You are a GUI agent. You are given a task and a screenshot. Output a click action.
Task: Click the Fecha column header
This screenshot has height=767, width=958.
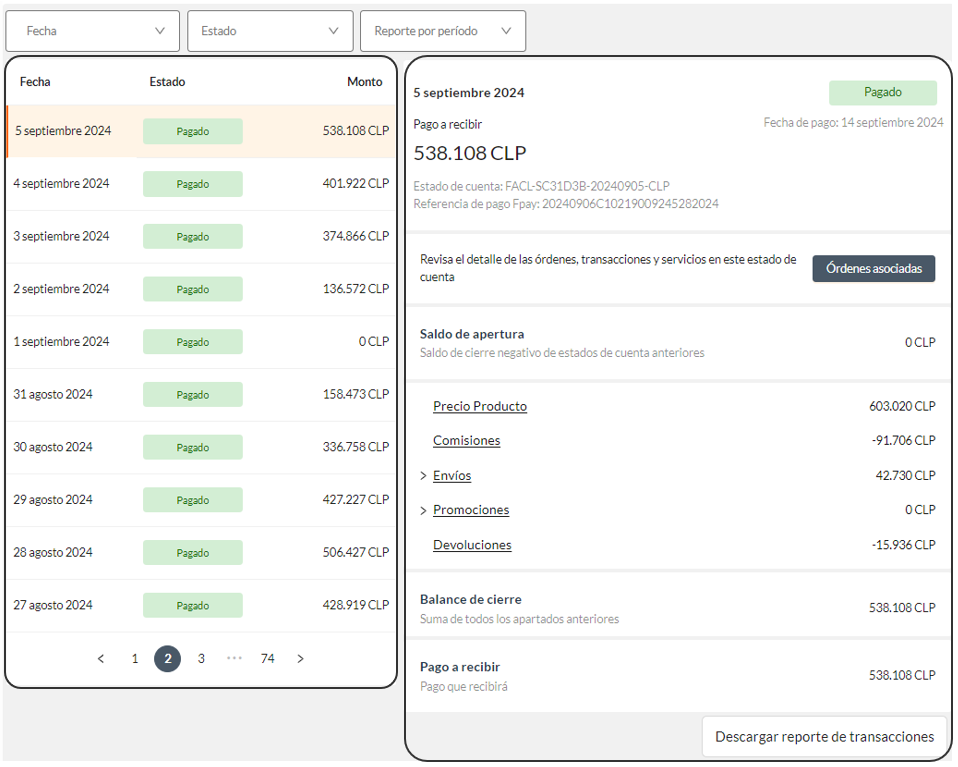(35, 82)
